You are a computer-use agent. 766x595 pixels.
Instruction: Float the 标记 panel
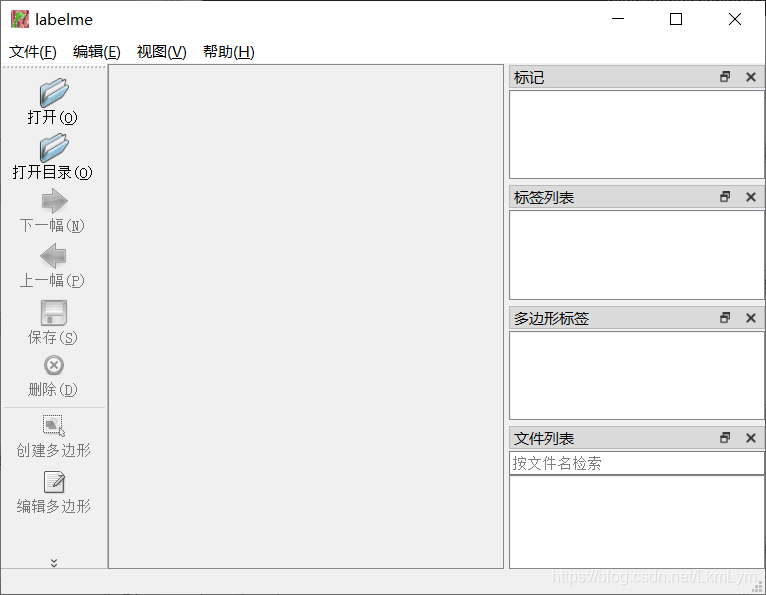(725, 77)
